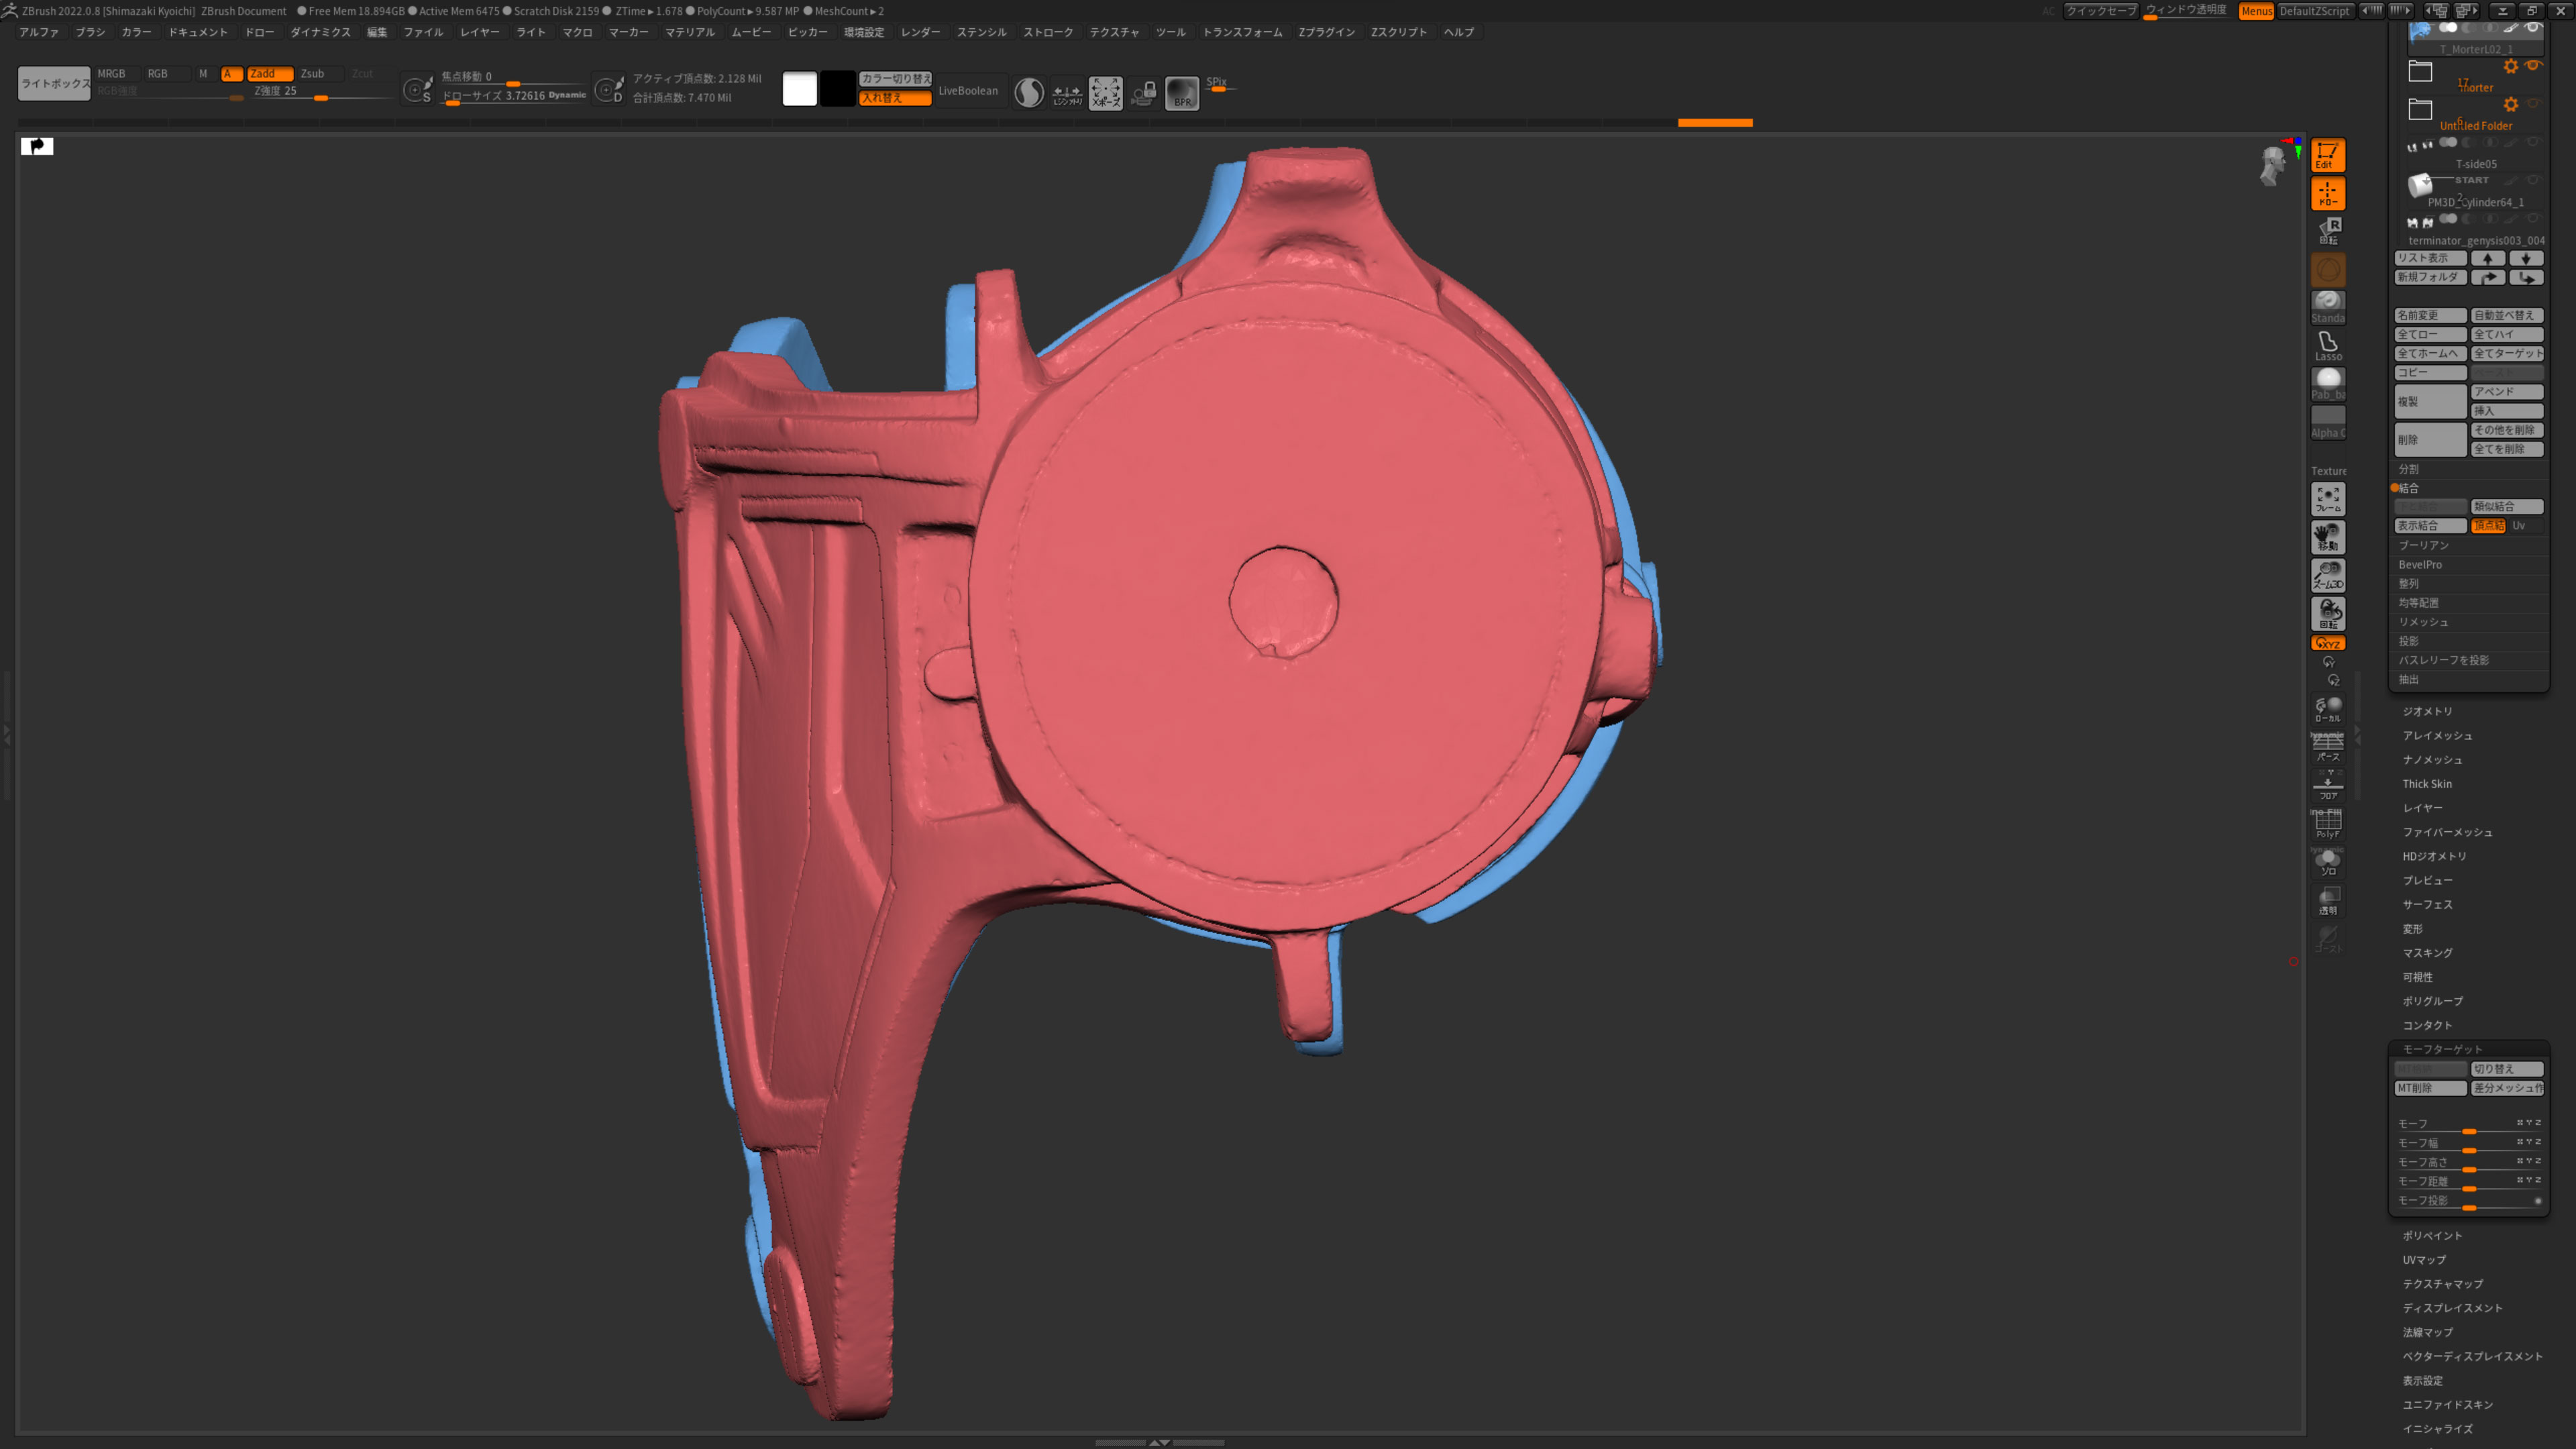Open the ヘルプ menu

click(x=1459, y=32)
